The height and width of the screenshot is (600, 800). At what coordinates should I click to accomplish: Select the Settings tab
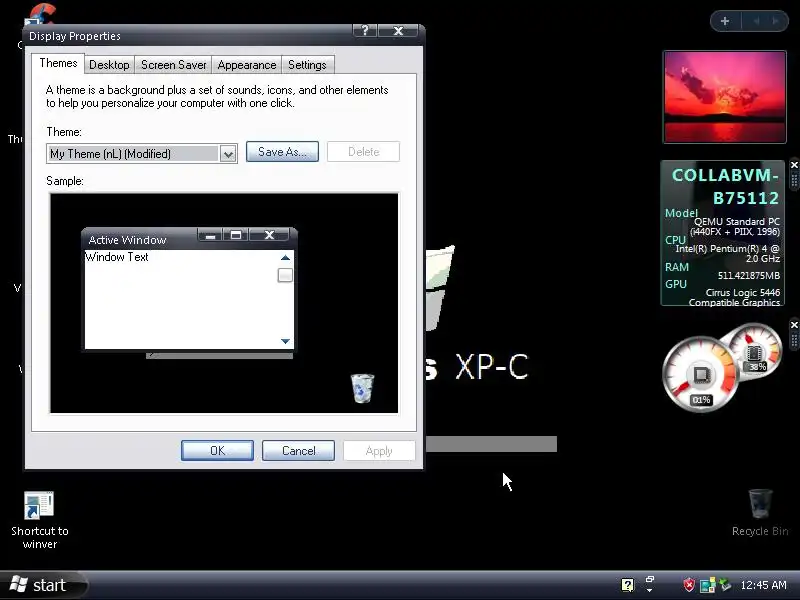(x=307, y=65)
